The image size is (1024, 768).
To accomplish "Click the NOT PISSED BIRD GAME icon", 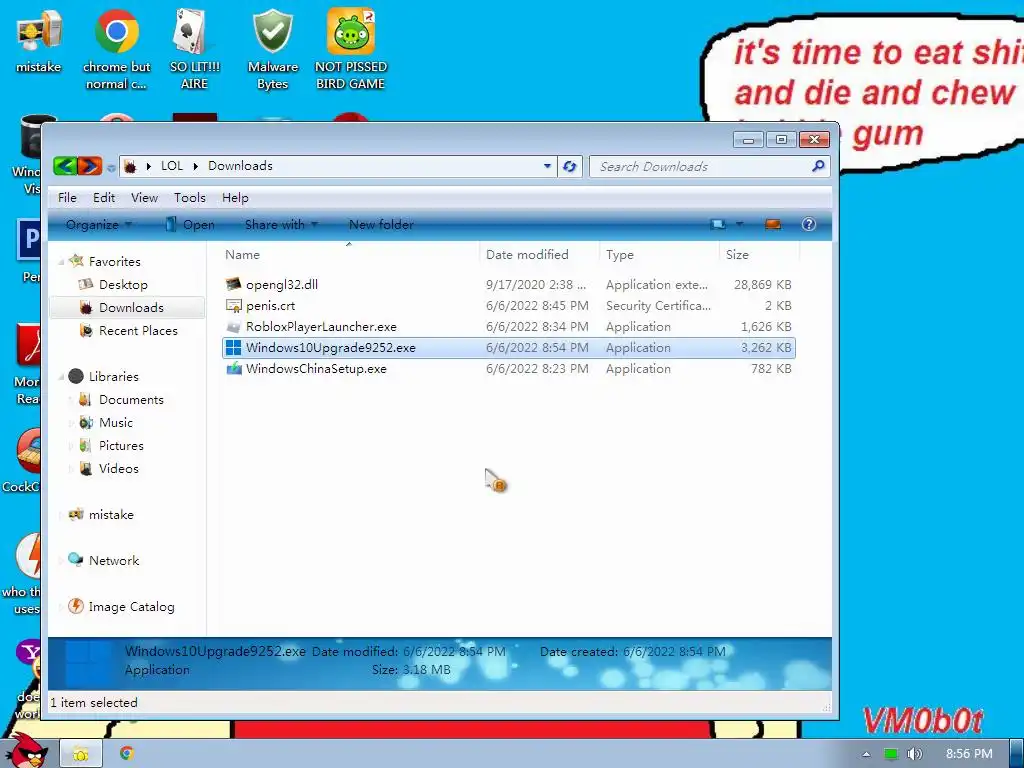I will click(351, 49).
